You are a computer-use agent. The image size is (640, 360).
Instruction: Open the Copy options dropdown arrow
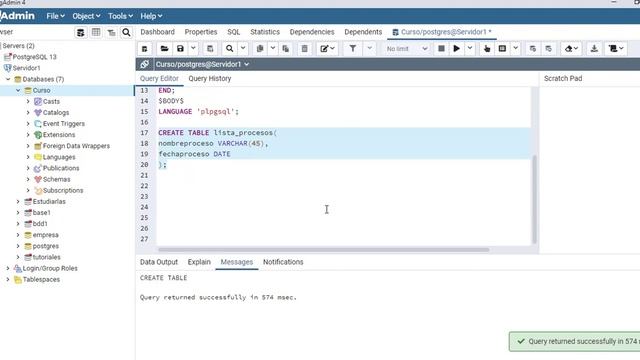273,49
